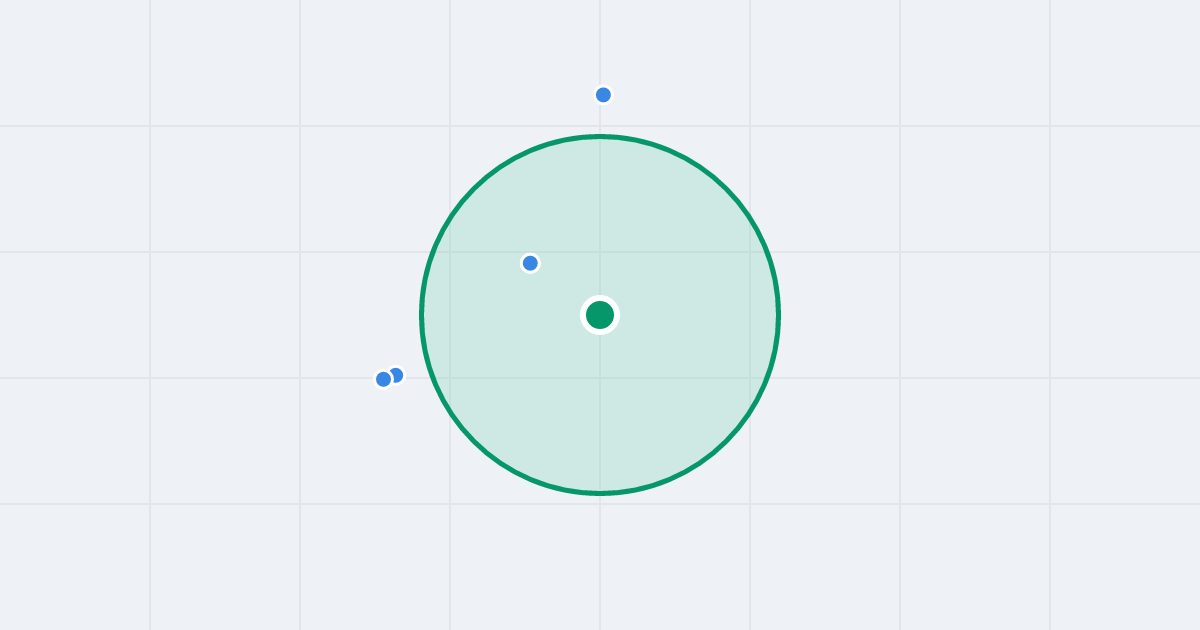This screenshot has height=630, width=1200.
Task: Click the green circle's outline at its bottommost point
Action: (x=600, y=493)
